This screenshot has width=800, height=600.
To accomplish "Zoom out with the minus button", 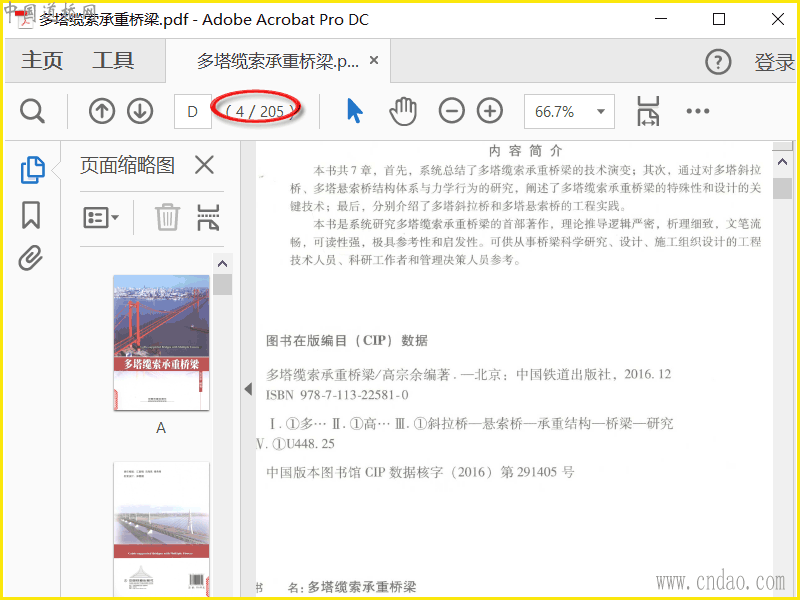I will coord(452,111).
